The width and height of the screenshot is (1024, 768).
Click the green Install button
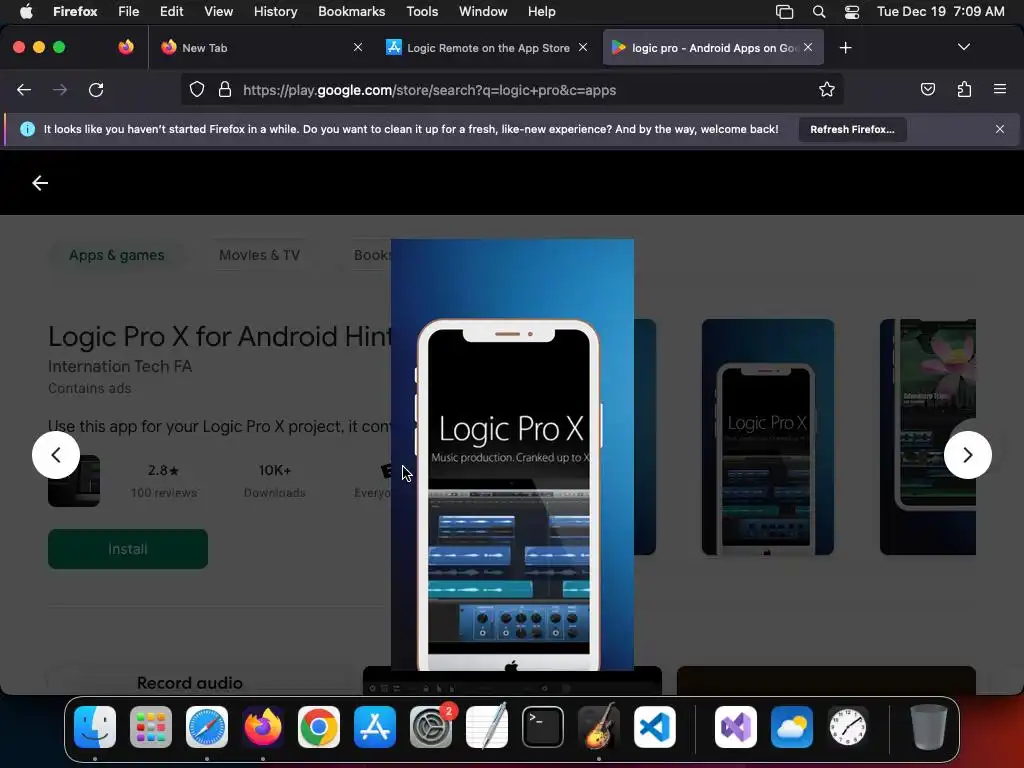point(128,549)
